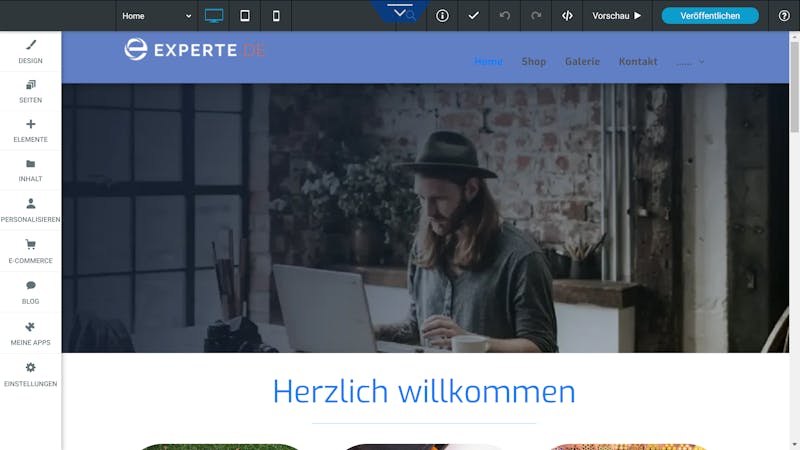This screenshot has height=450, width=800.
Task: Open the Personalisieren panel
Action: pyautogui.click(x=31, y=210)
